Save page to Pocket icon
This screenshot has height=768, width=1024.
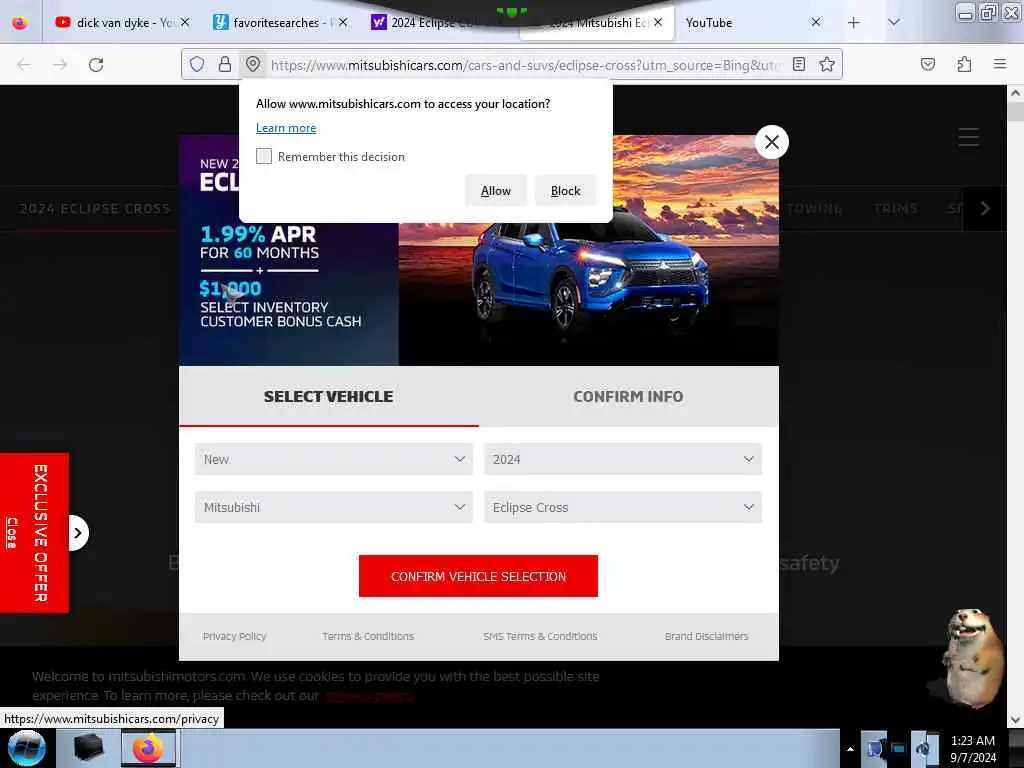[927, 64]
